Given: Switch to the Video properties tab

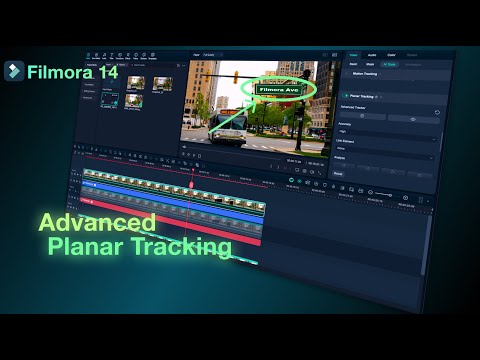Looking at the screenshot, I should pyautogui.click(x=353, y=55).
